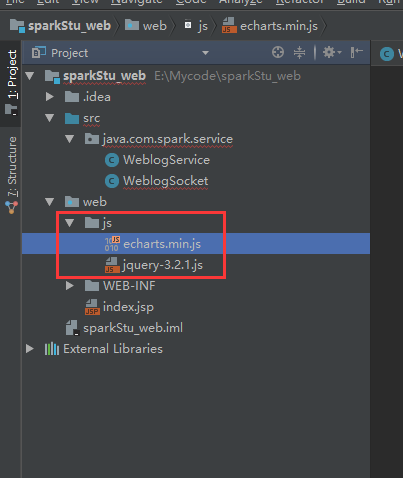Click js in the breadcrumb bar
The image size is (403, 478).
(x=203, y=26)
